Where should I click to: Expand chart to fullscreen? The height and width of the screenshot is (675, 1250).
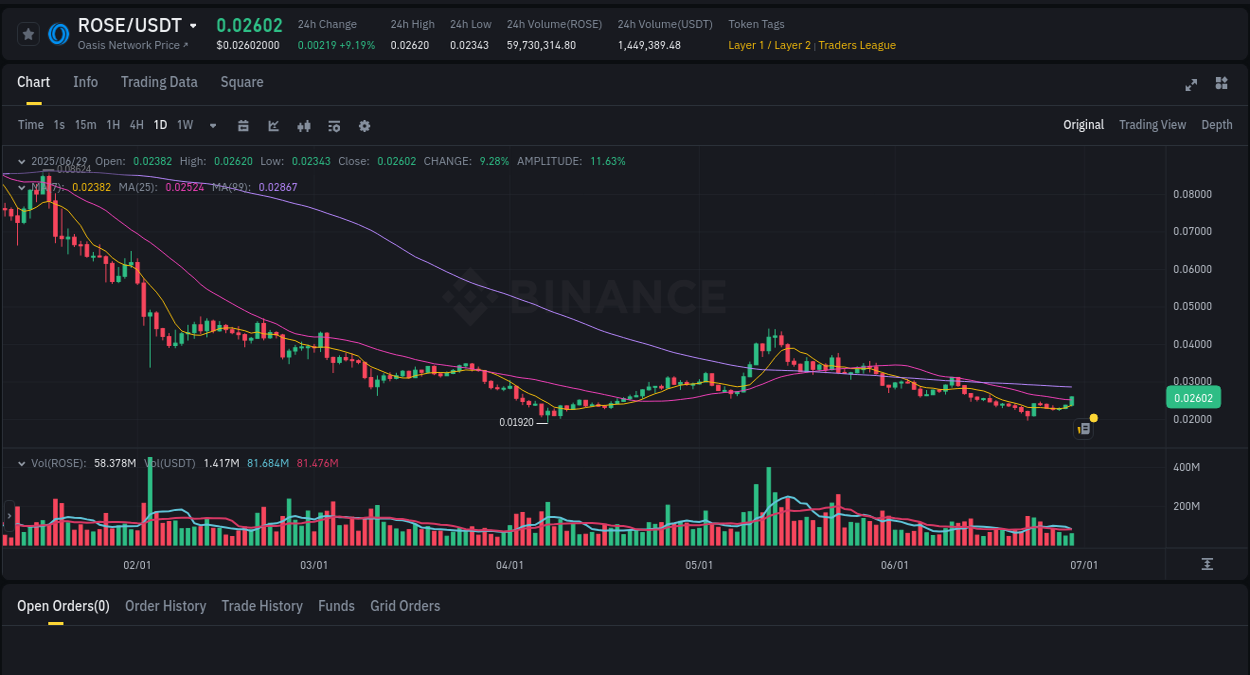(x=1191, y=85)
